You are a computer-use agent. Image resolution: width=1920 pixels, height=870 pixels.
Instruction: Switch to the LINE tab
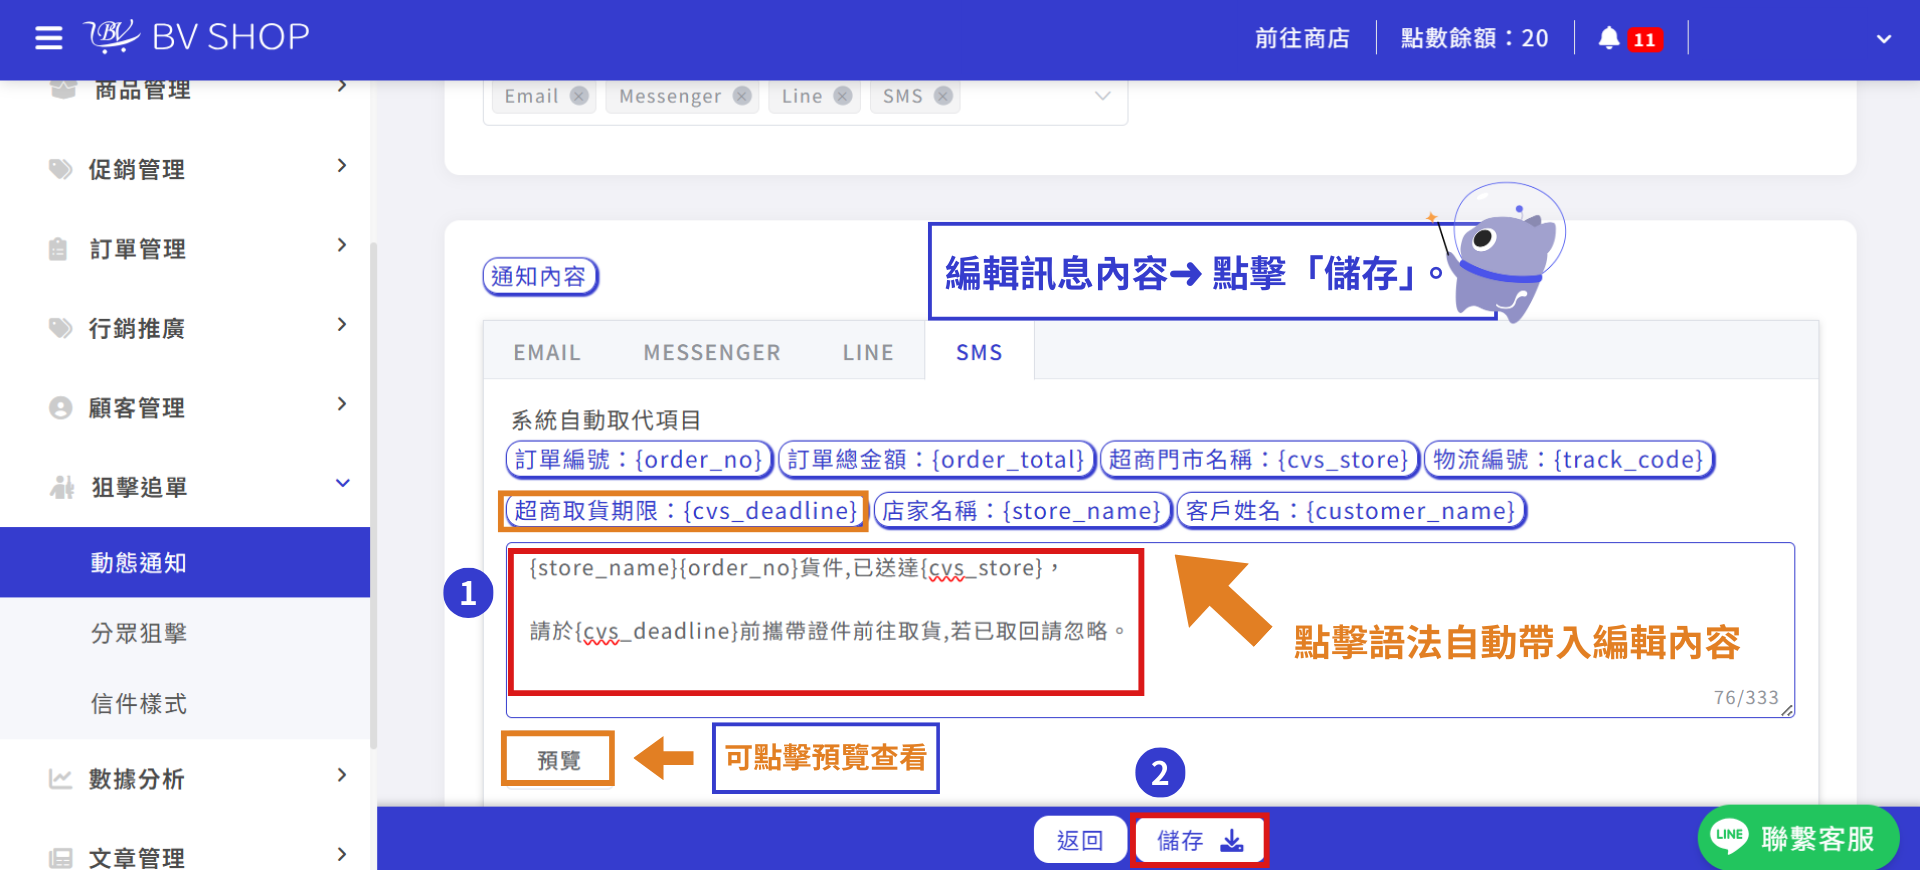tap(868, 352)
